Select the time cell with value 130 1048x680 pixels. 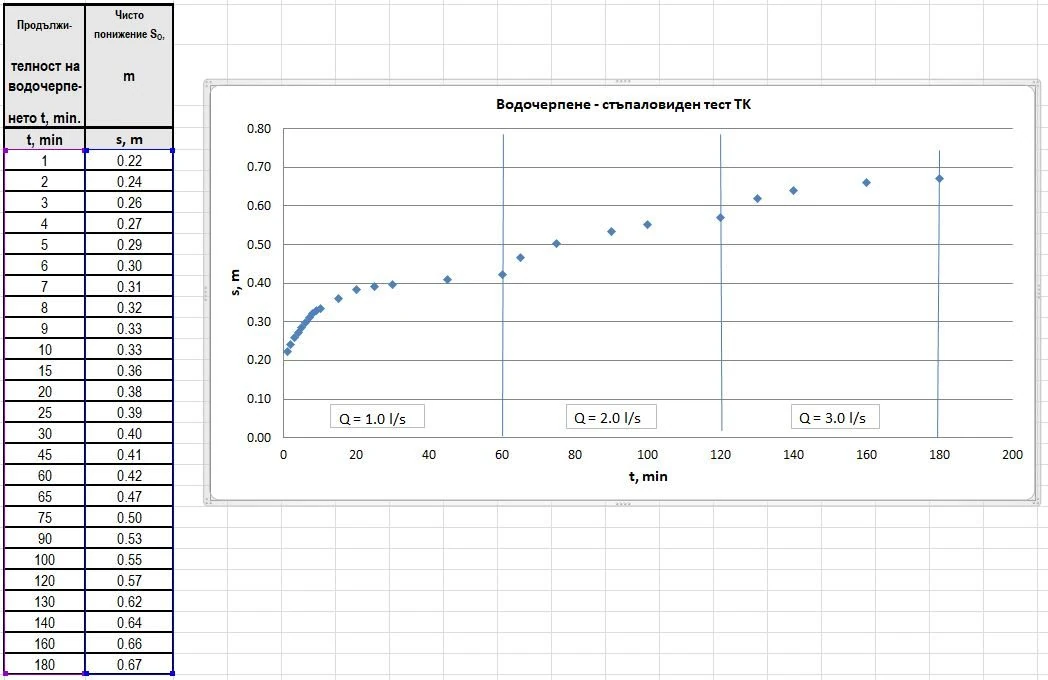pos(45,602)
